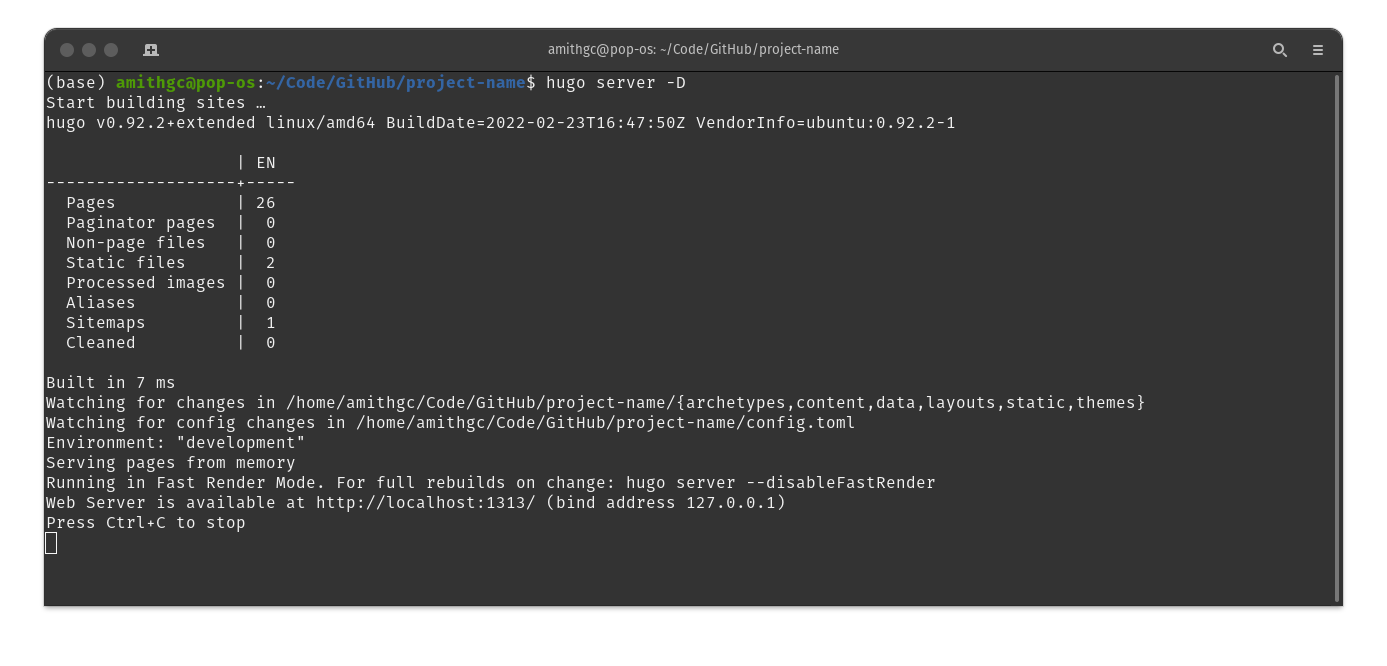The width and height of the screenshot is (1387, 666).
Task: Click the green amithgc@pop-os username
Action: pos(186,82)
